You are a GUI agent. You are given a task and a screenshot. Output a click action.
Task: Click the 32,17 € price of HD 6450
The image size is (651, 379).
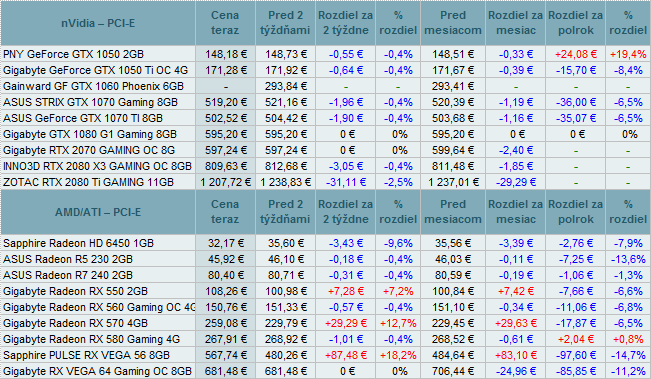tap(225, 243)
